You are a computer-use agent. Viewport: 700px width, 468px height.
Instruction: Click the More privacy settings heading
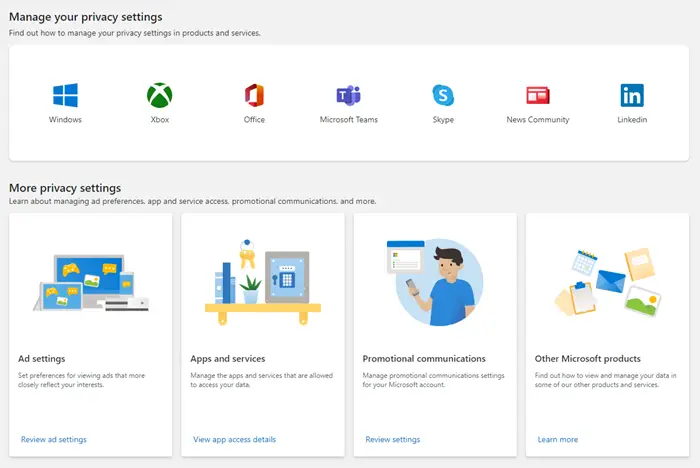tap(65, 188)
